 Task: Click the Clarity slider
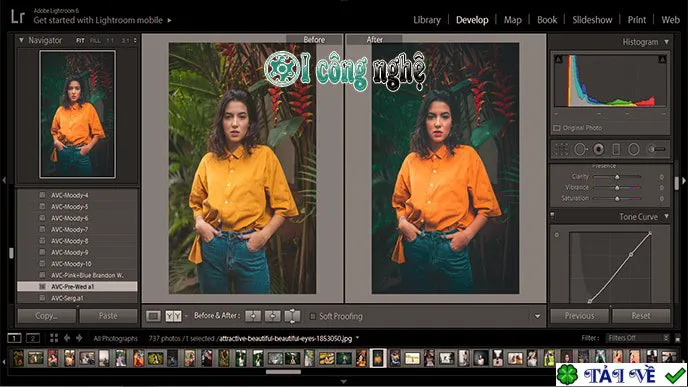click(617, 176)
